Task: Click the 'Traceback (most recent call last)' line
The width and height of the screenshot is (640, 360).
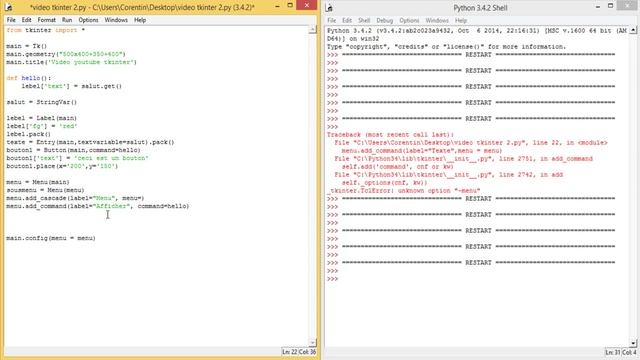Action: [390, 135]
